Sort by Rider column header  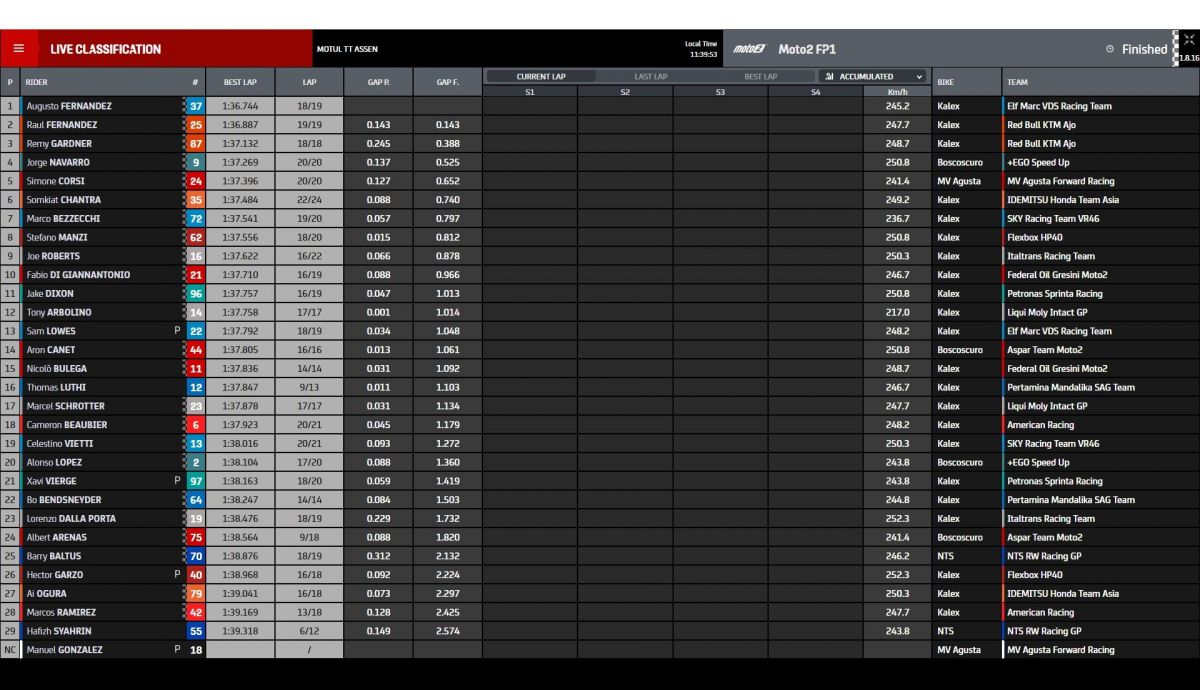(37, 82)
